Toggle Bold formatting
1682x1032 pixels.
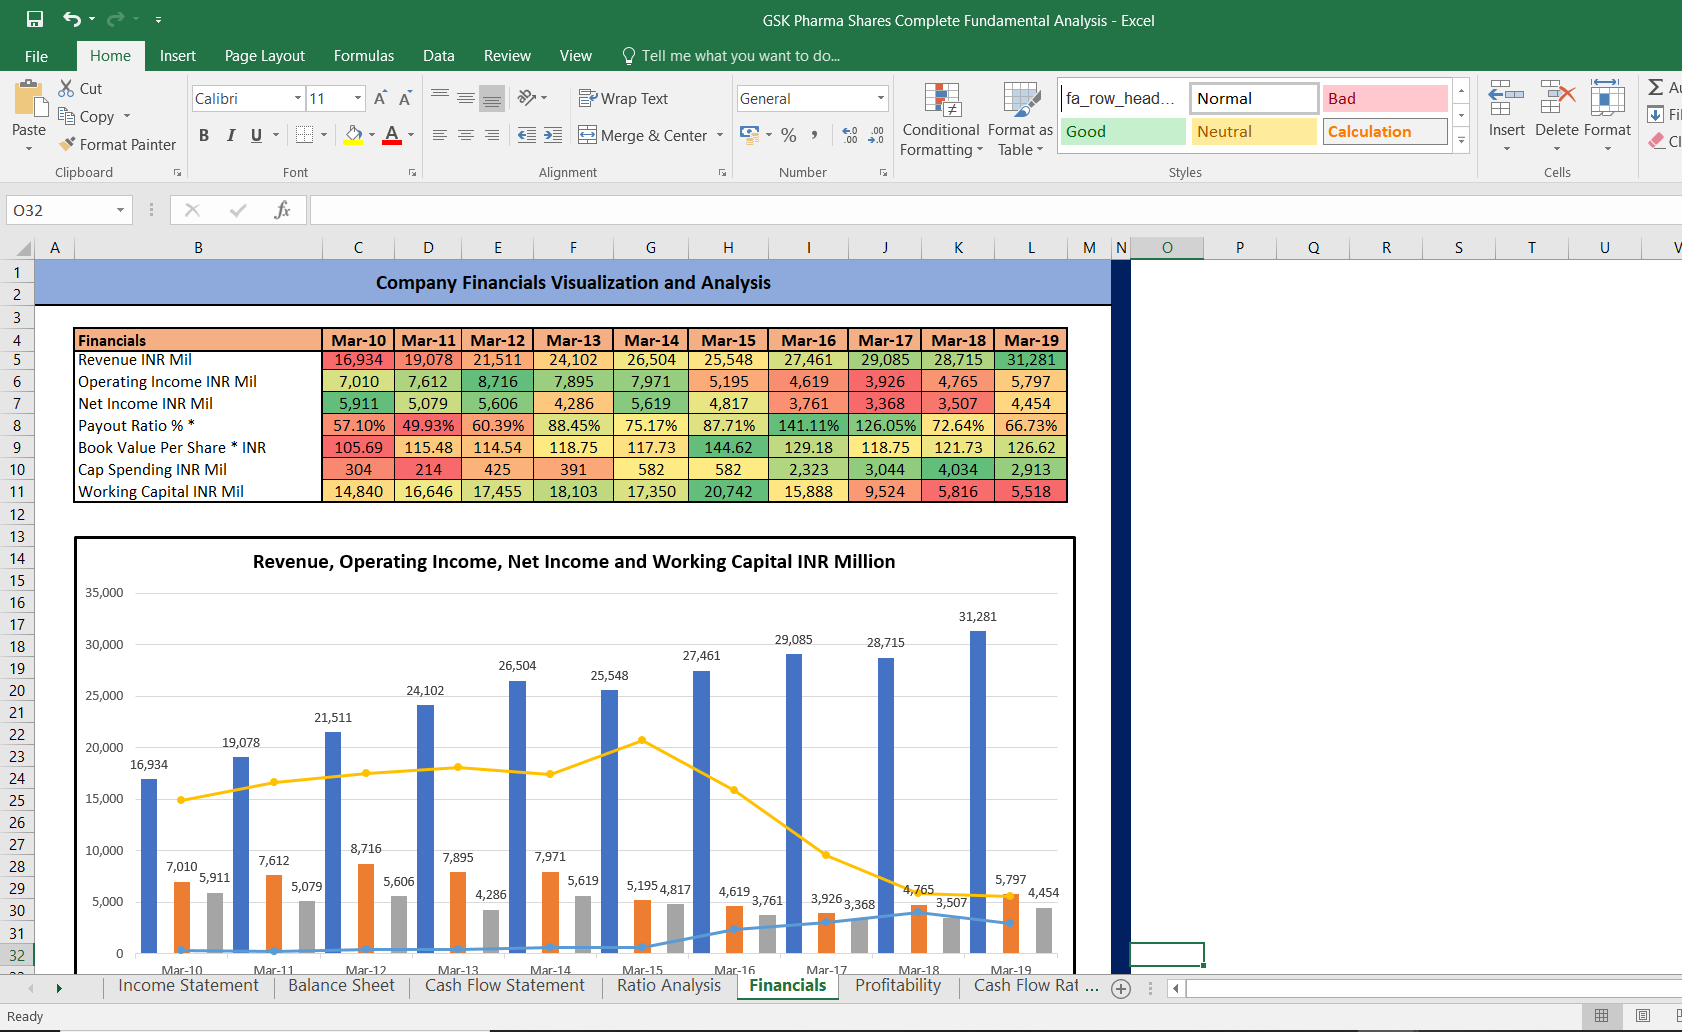pyautogui.click(x=204, y=135)
